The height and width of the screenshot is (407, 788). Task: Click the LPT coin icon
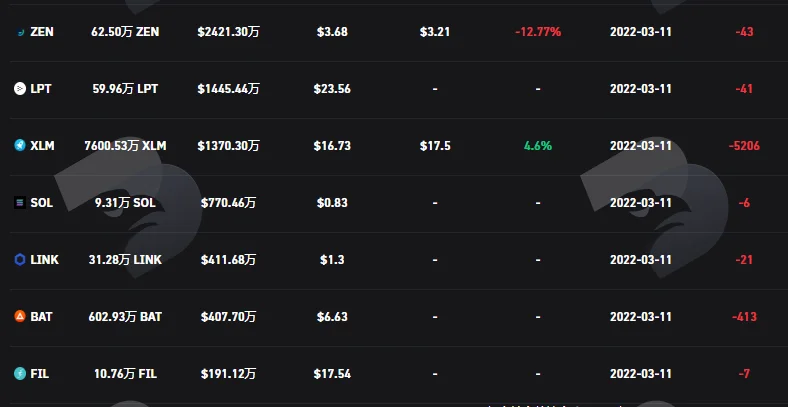[x=20, y=89]
